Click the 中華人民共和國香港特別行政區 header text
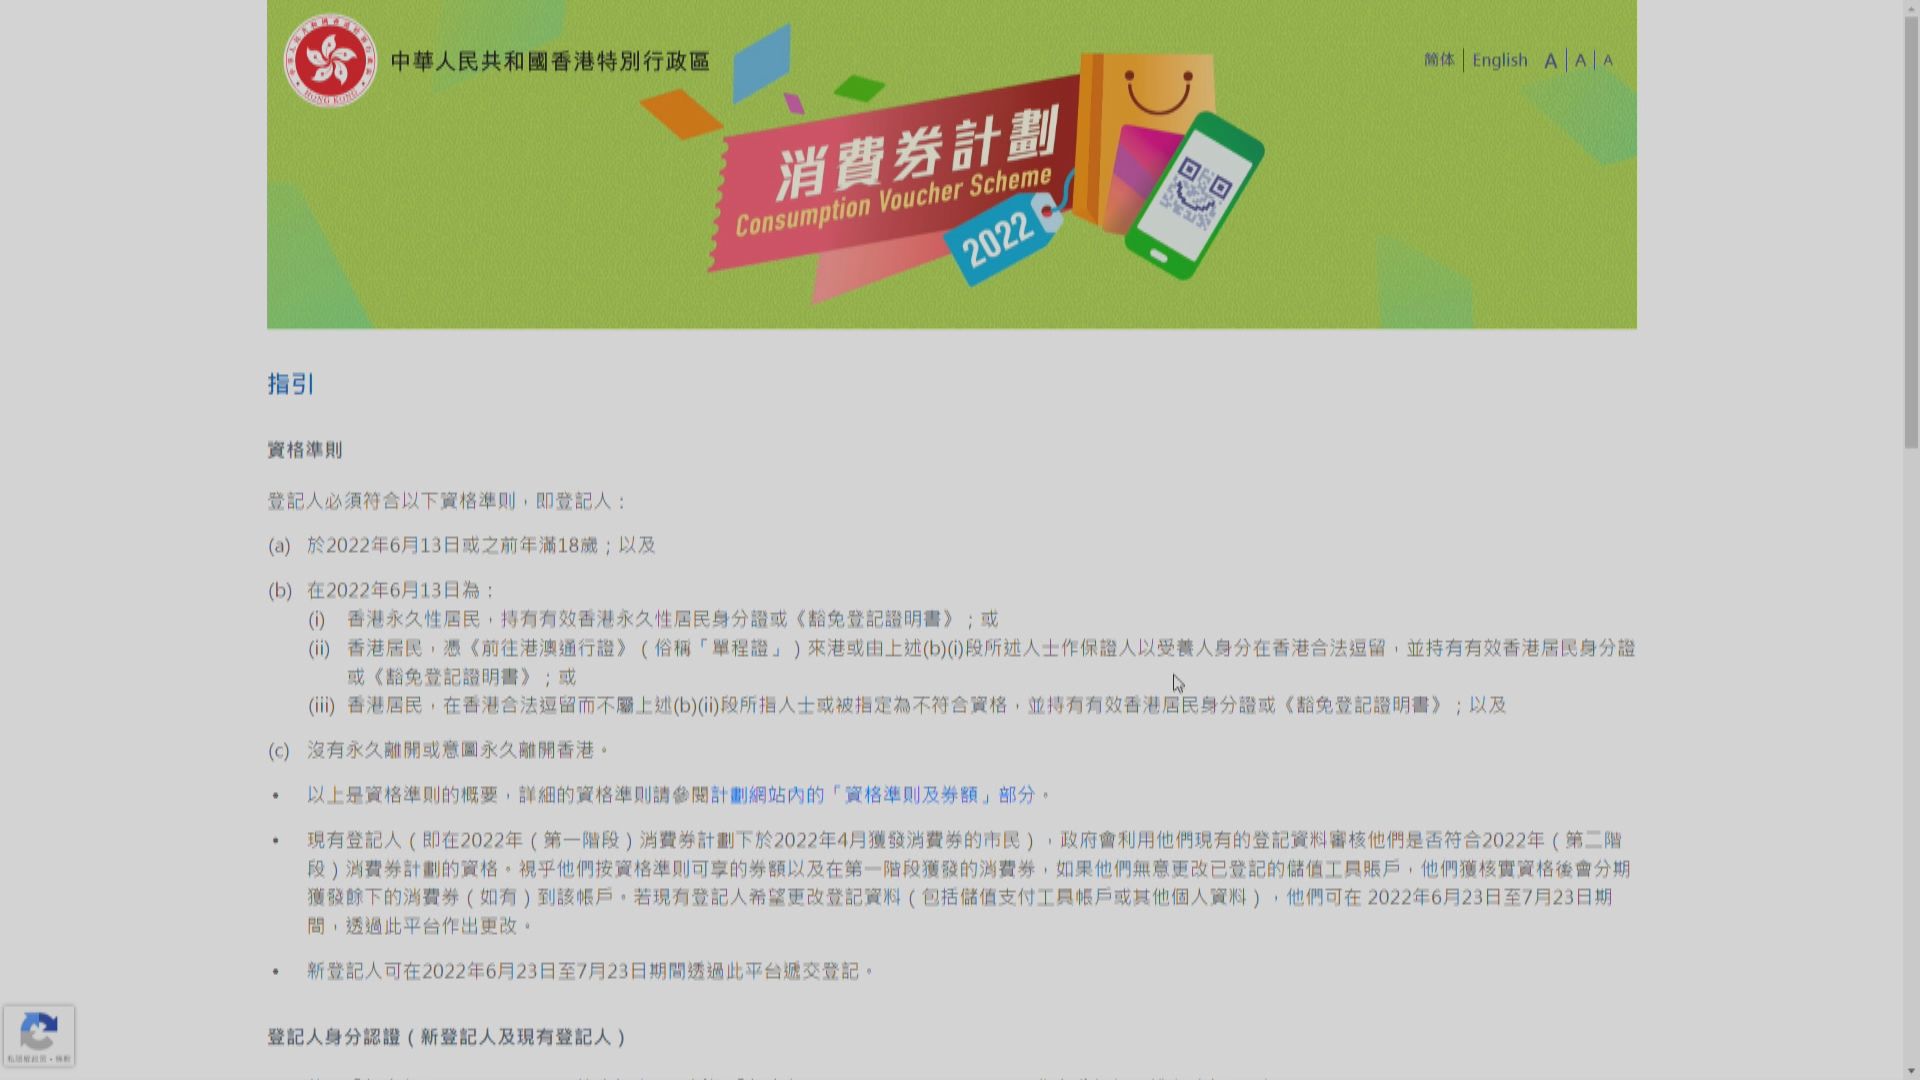This screenshot has height=1080, width=1920. [550, 61]
